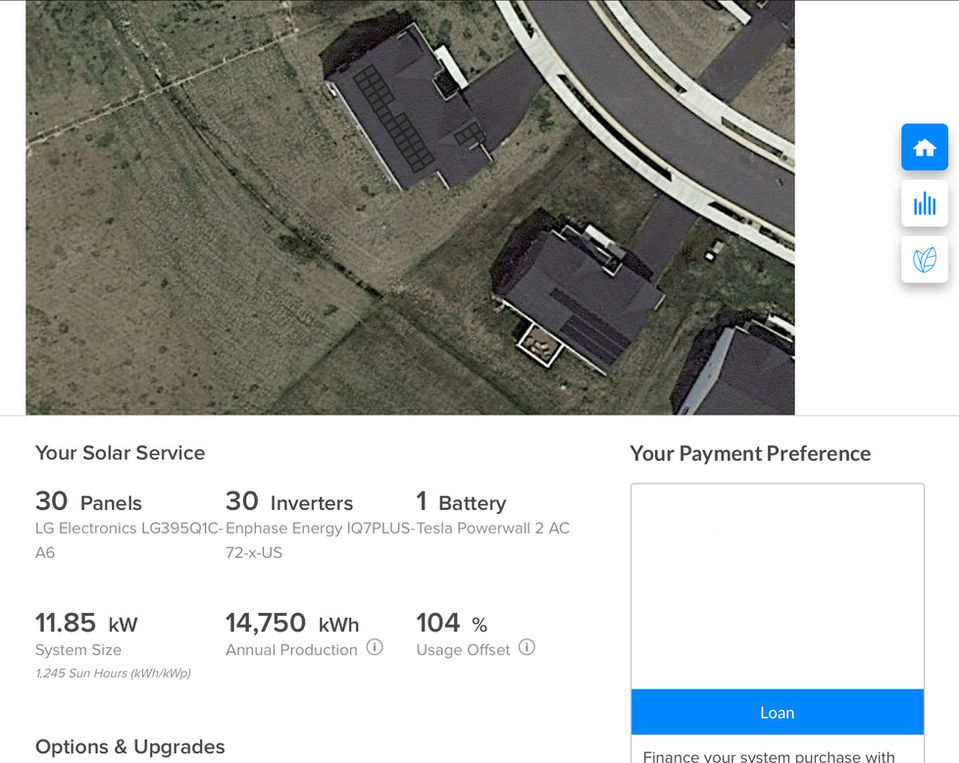The width and height of the screenshot is (959, 763).
Task: Select the 30 Inverters label
Action: [x=289, y=502]
